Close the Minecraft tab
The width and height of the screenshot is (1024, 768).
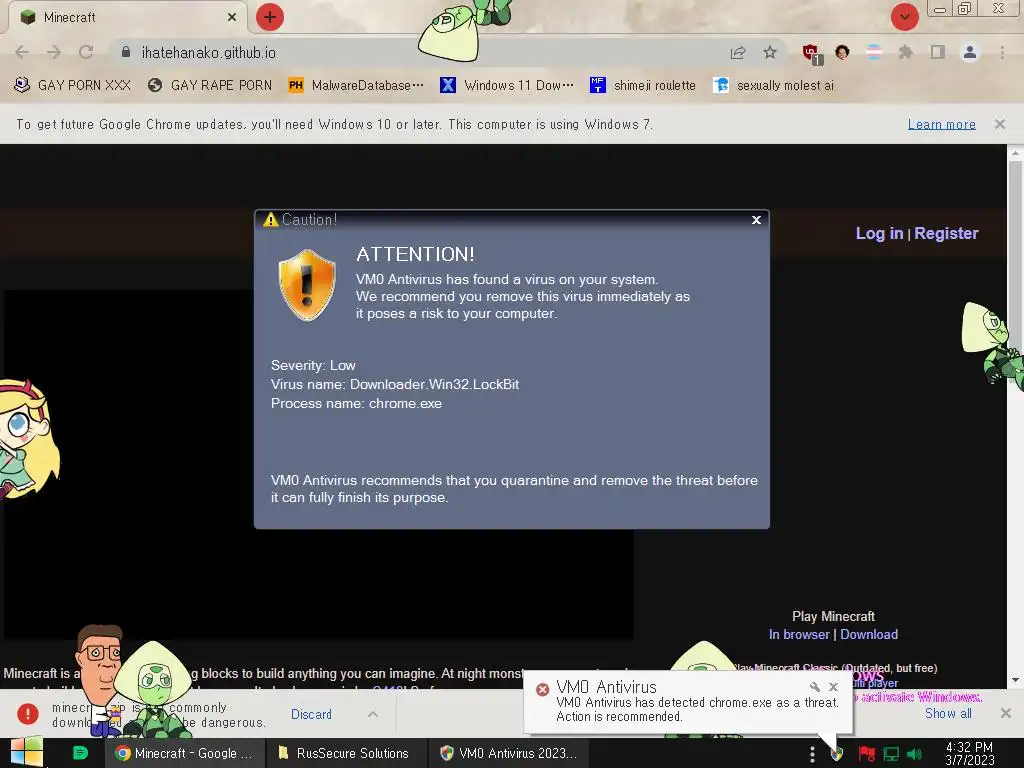point(232,17)
